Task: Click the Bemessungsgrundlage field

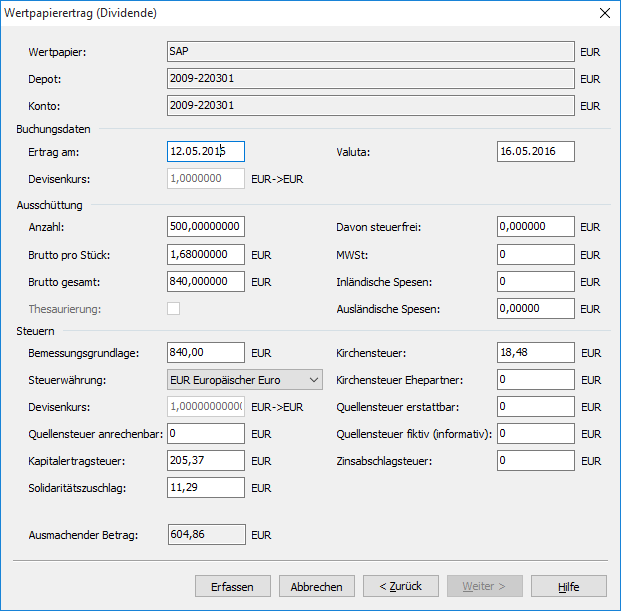Action: pos(206,353)
